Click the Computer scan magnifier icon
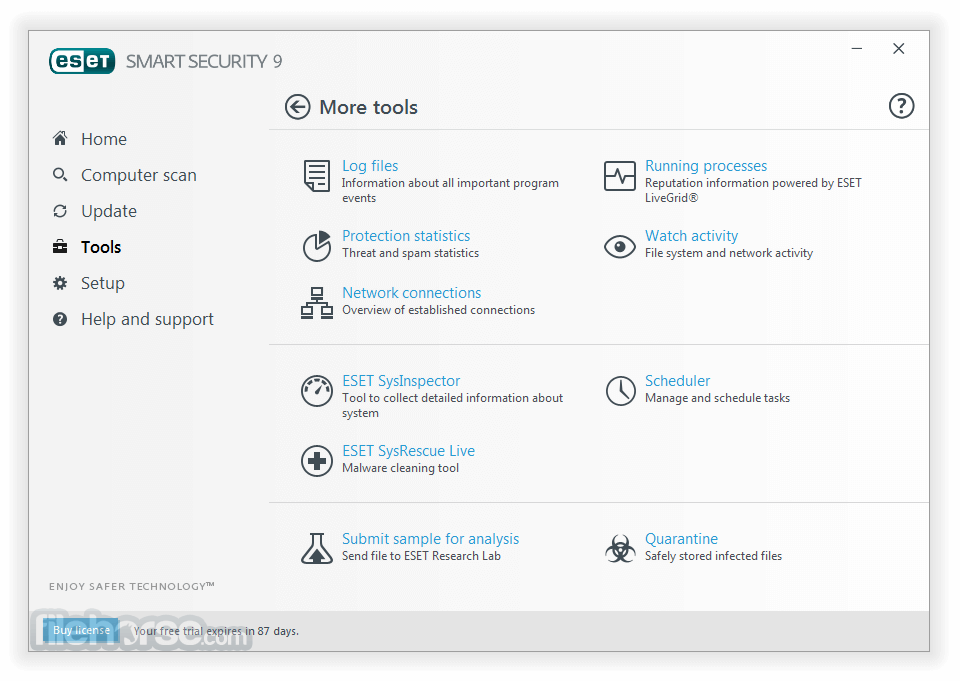This screenshot has height=681, width=960. pyautogui.click(x=60, y=175)
